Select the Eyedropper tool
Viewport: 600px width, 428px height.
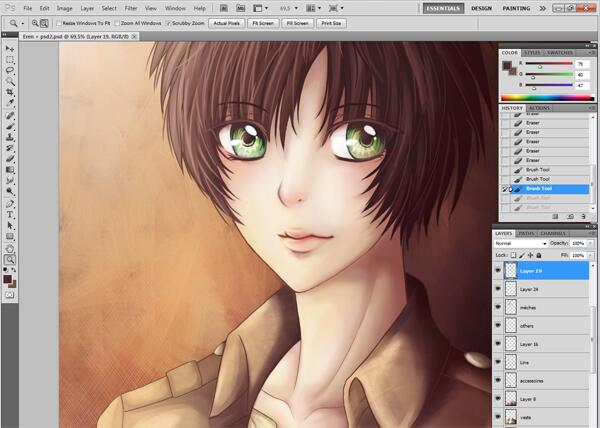pos(10,103)
